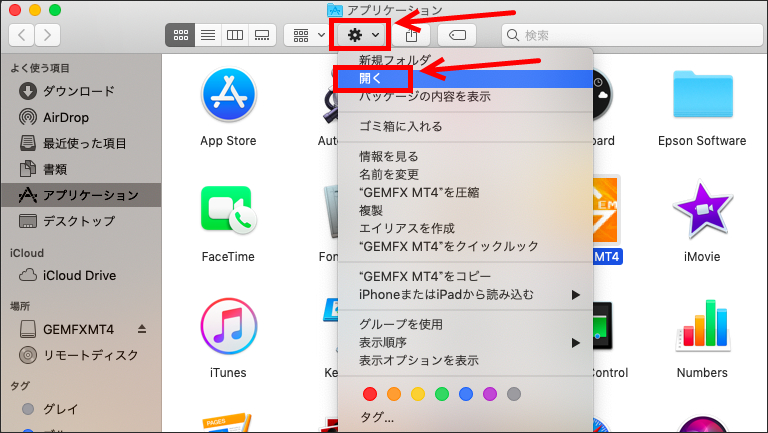768x433 pixels.
Task: Eject the GEMFXMT4 volume
Action: [x=142, y=329]
